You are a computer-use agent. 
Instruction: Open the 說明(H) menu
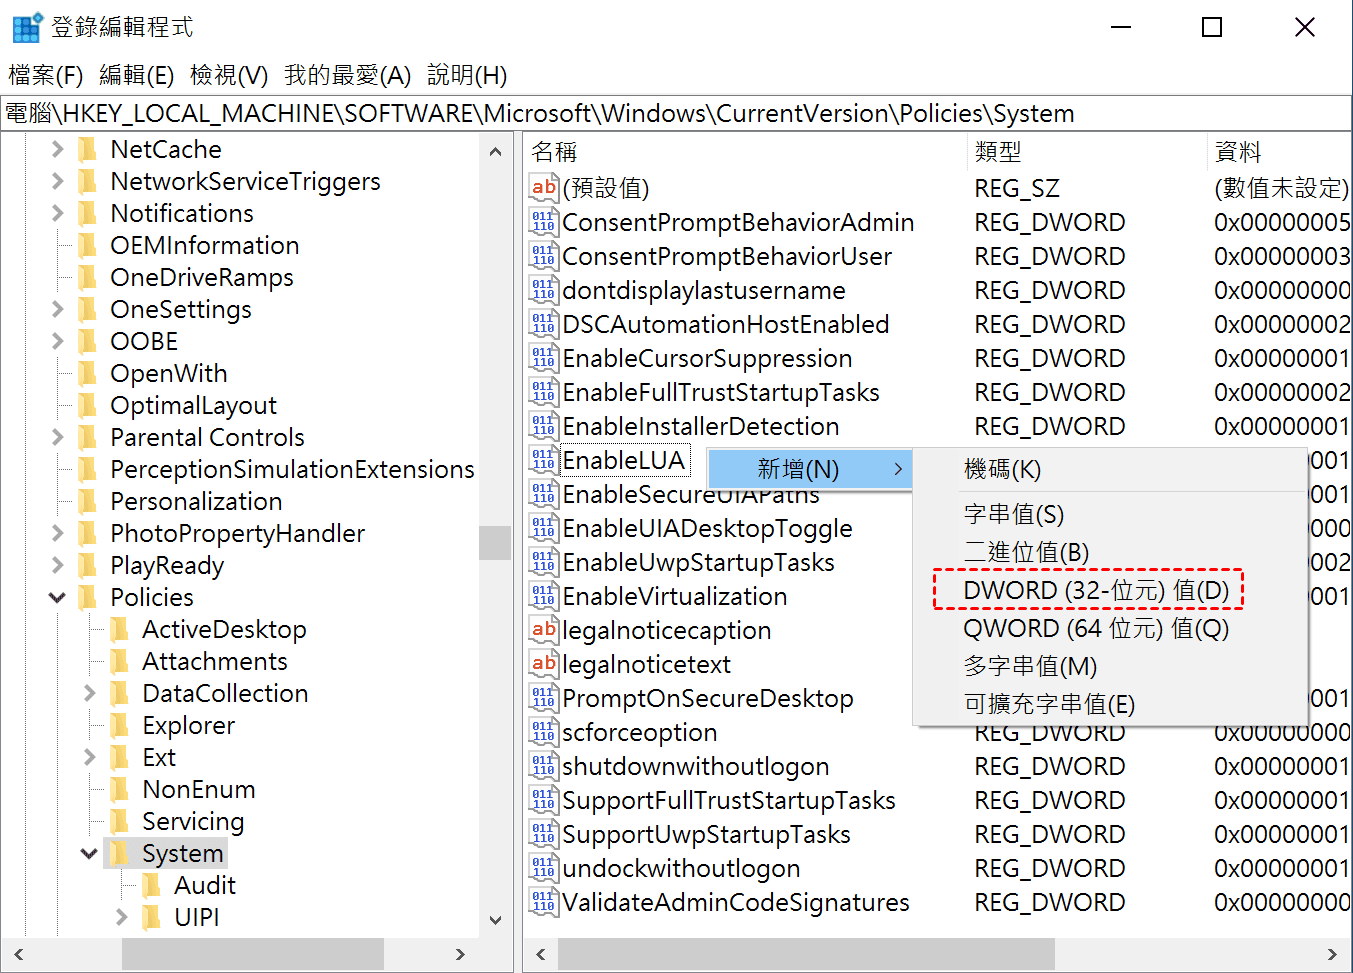(x=467, y=75)
